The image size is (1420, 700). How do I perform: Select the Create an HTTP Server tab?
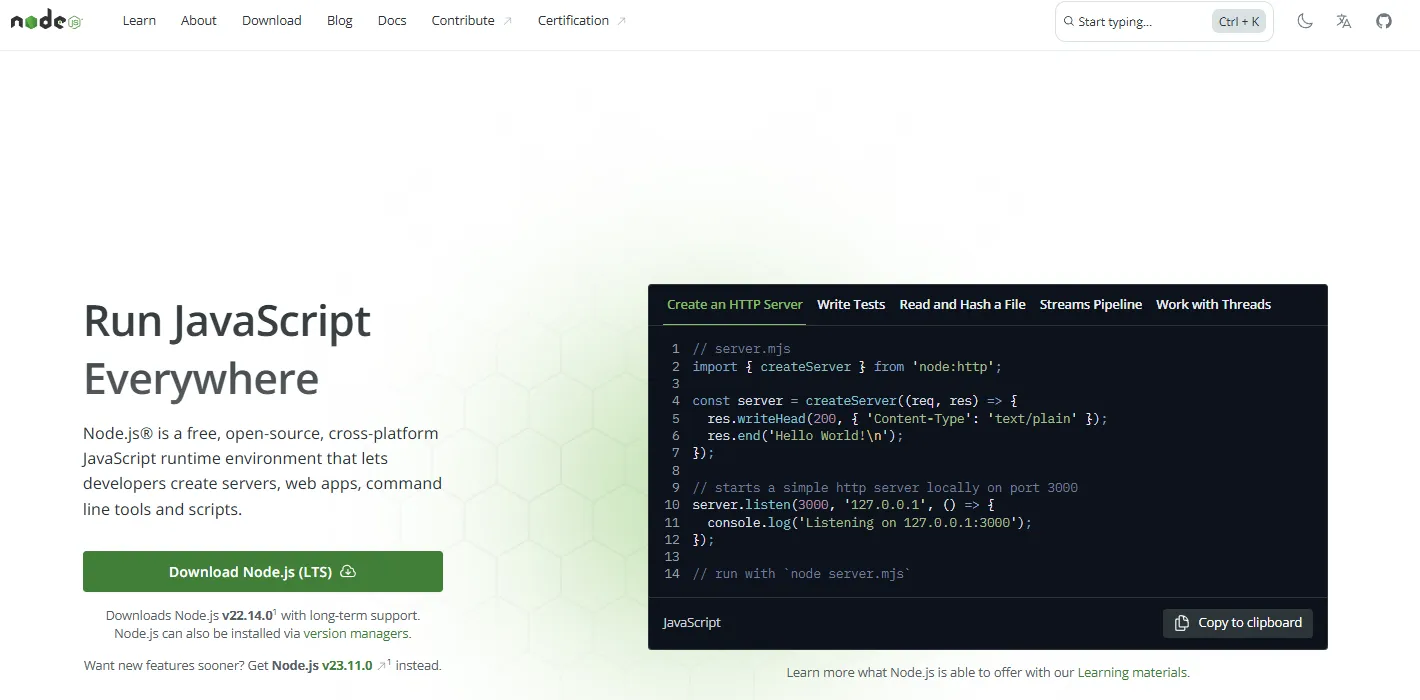click(x=735, y=304)
